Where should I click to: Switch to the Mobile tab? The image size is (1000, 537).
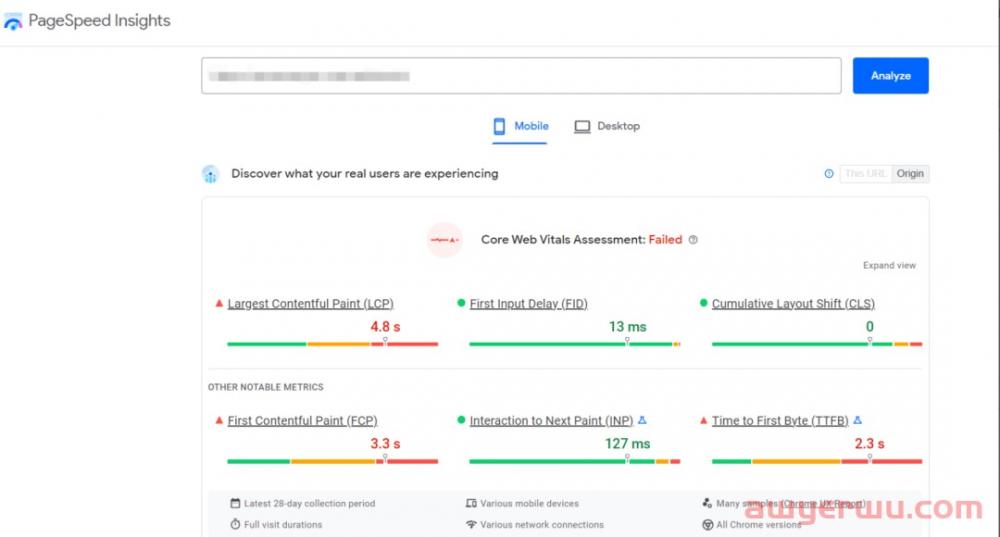[x=521, y=127]
